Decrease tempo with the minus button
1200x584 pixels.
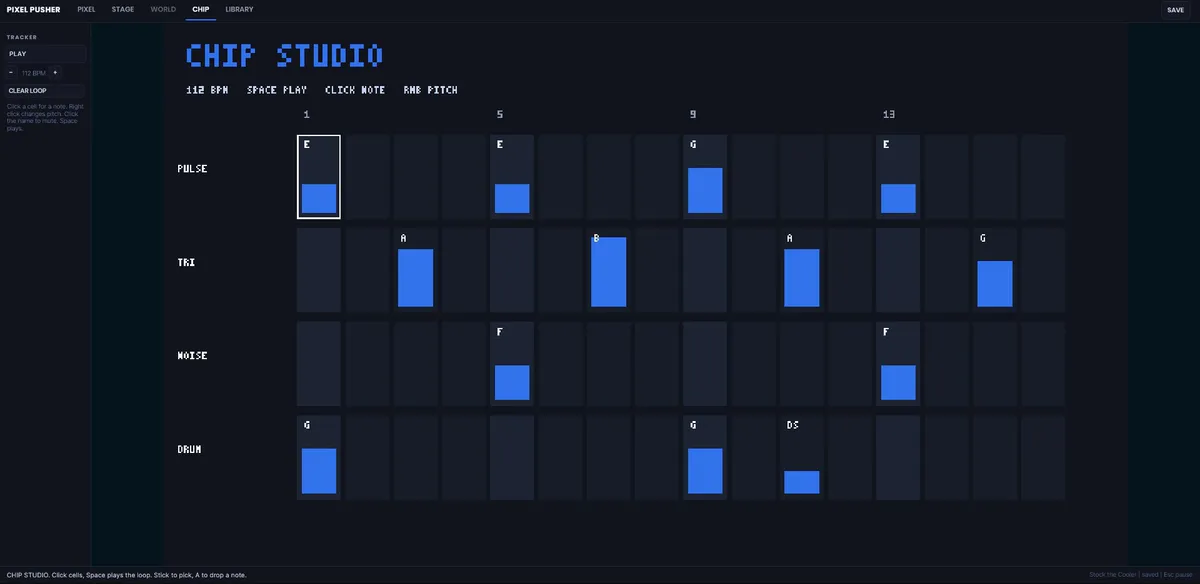(x=11, y=73)
